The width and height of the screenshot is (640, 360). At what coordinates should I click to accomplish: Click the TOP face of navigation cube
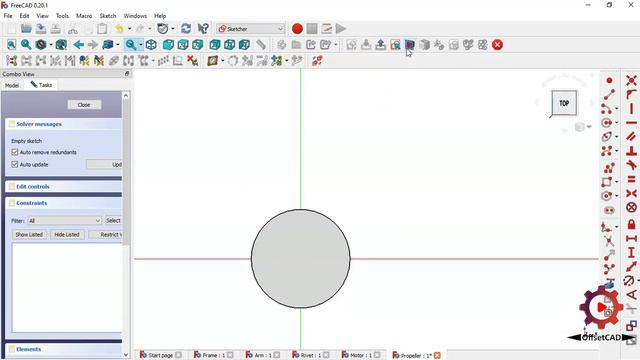coord(564,103)
